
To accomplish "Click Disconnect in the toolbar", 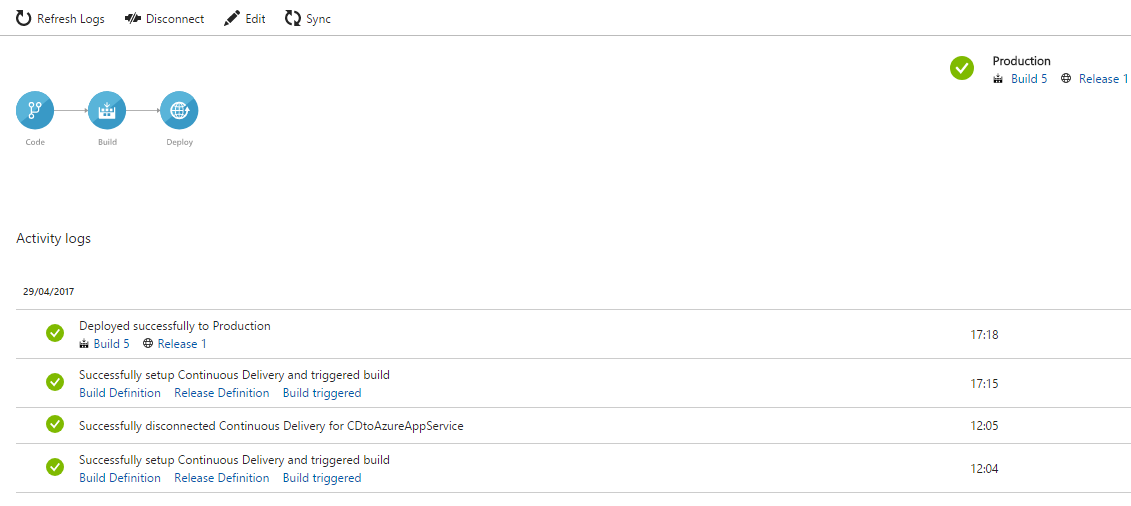I will pos(164,19).
